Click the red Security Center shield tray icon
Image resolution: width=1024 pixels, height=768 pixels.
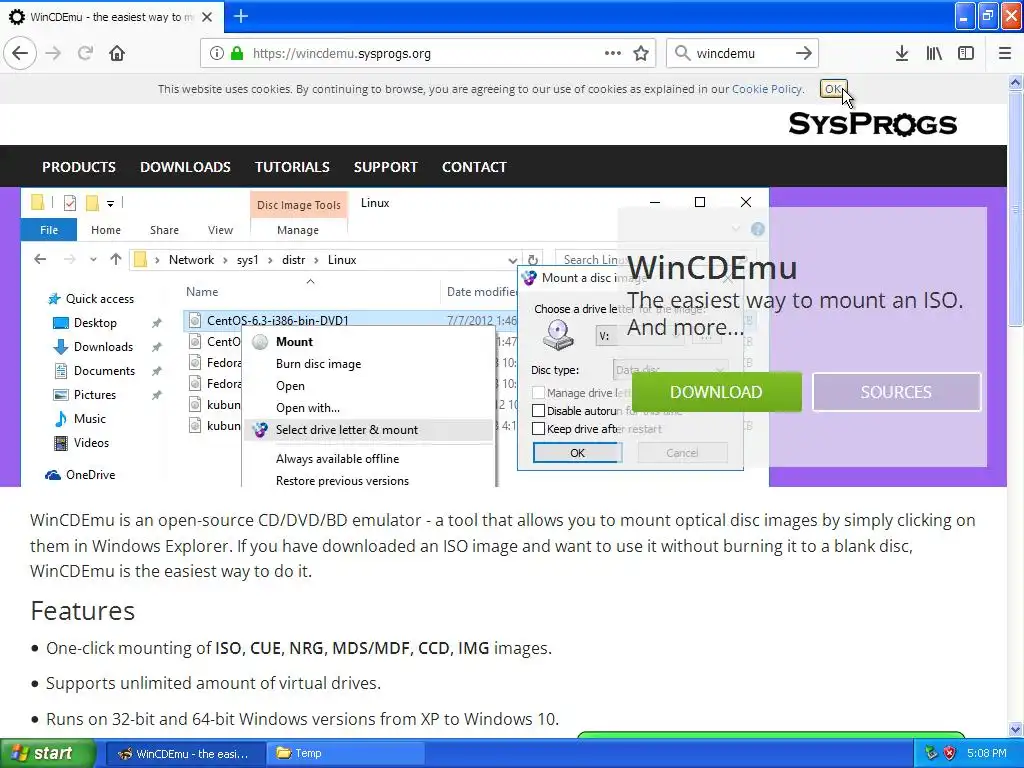point(950,754)
